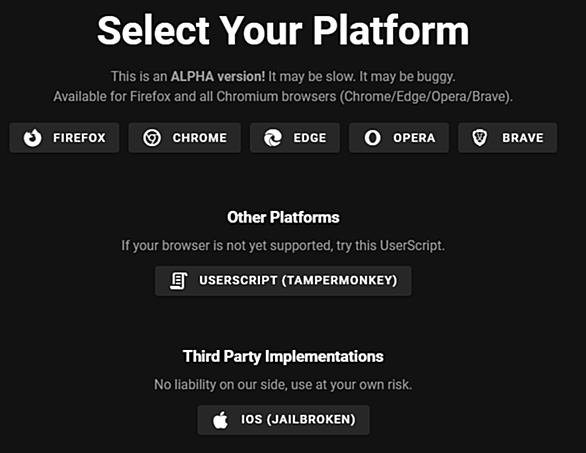The height and width of the screenshot is (453, 586).
Task: Choose the FIREFOX platform button
Action: tap(64, 138)
